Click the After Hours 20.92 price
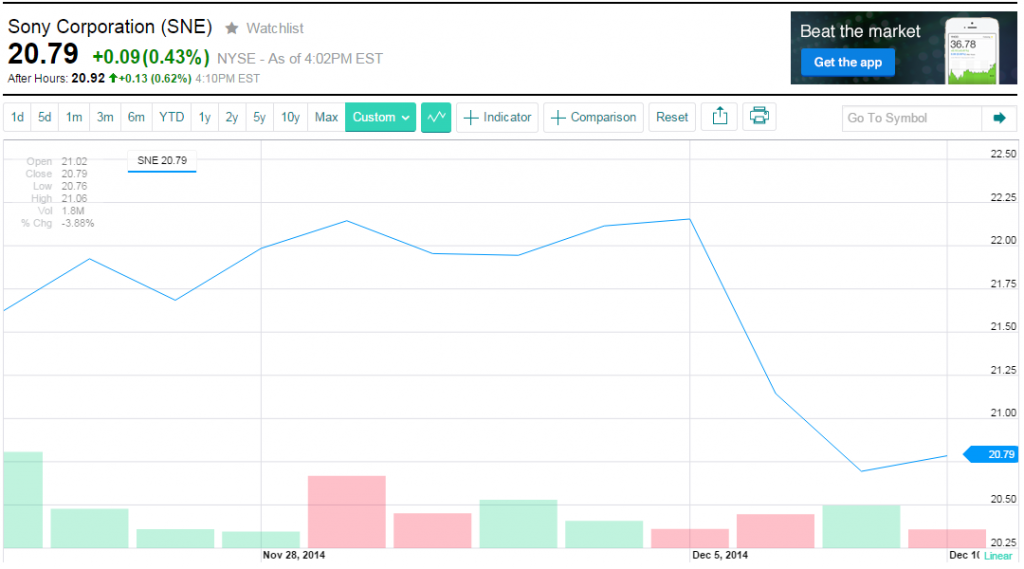The height and width of the screenshot is (569, 1024). pyautogui.click(x=88, y=78)
